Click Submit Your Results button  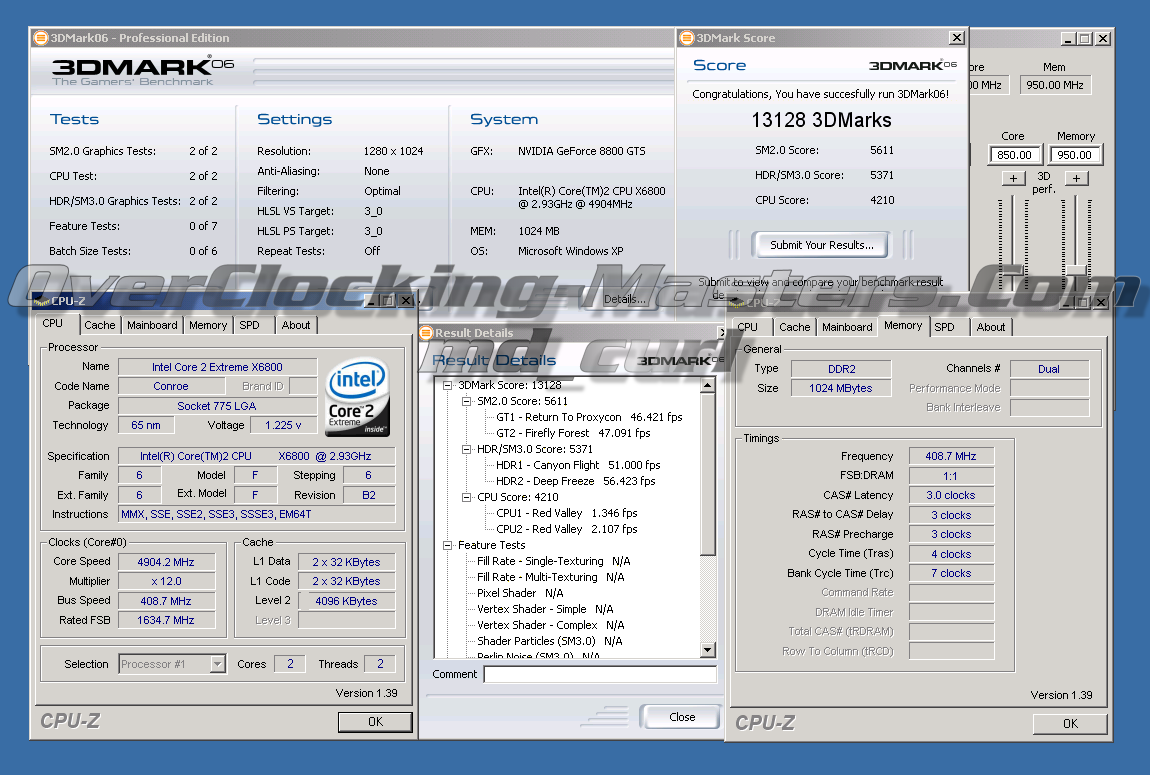pos(821,245)
